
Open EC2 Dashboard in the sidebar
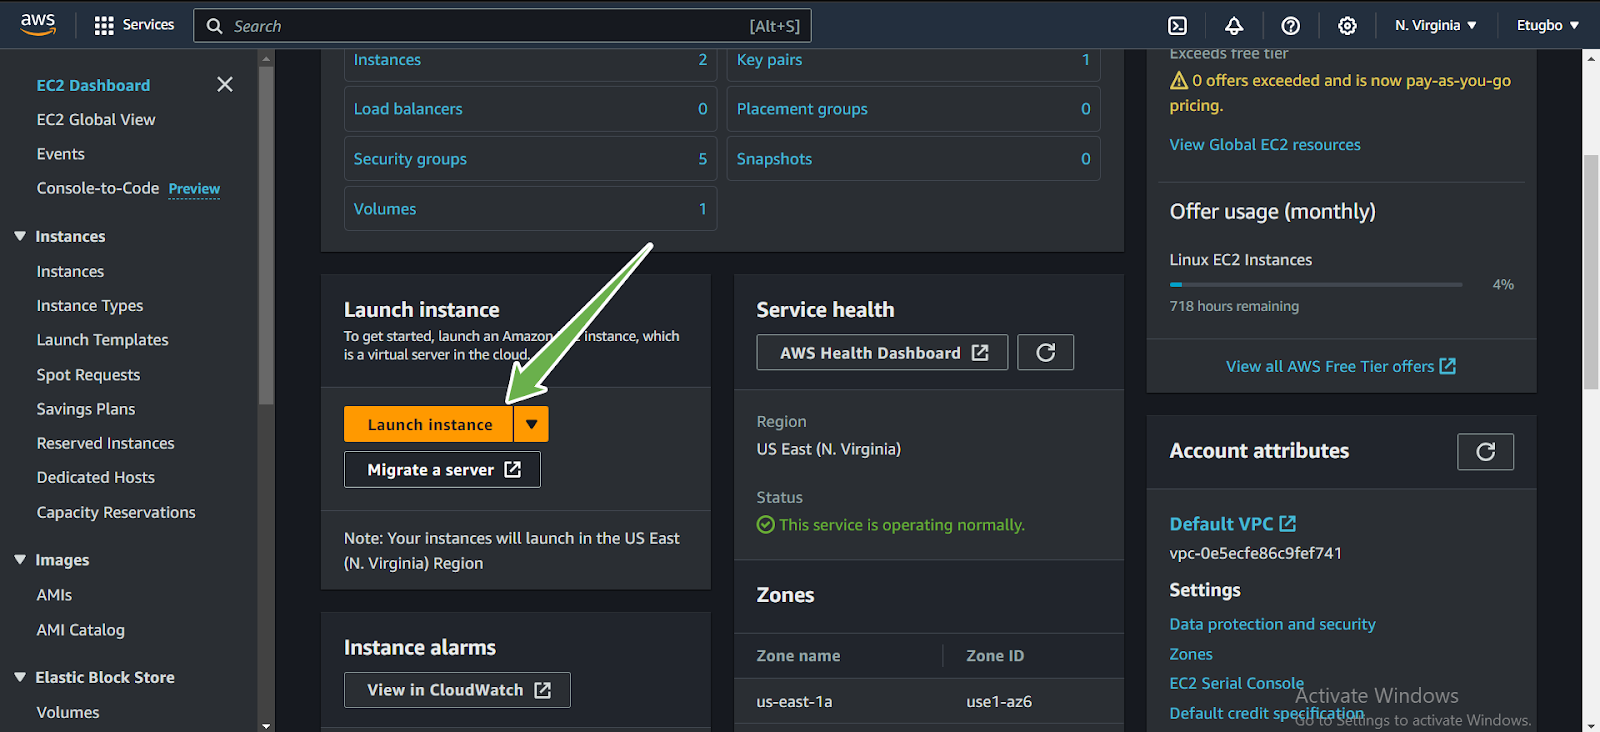click(x=93, y=85)
